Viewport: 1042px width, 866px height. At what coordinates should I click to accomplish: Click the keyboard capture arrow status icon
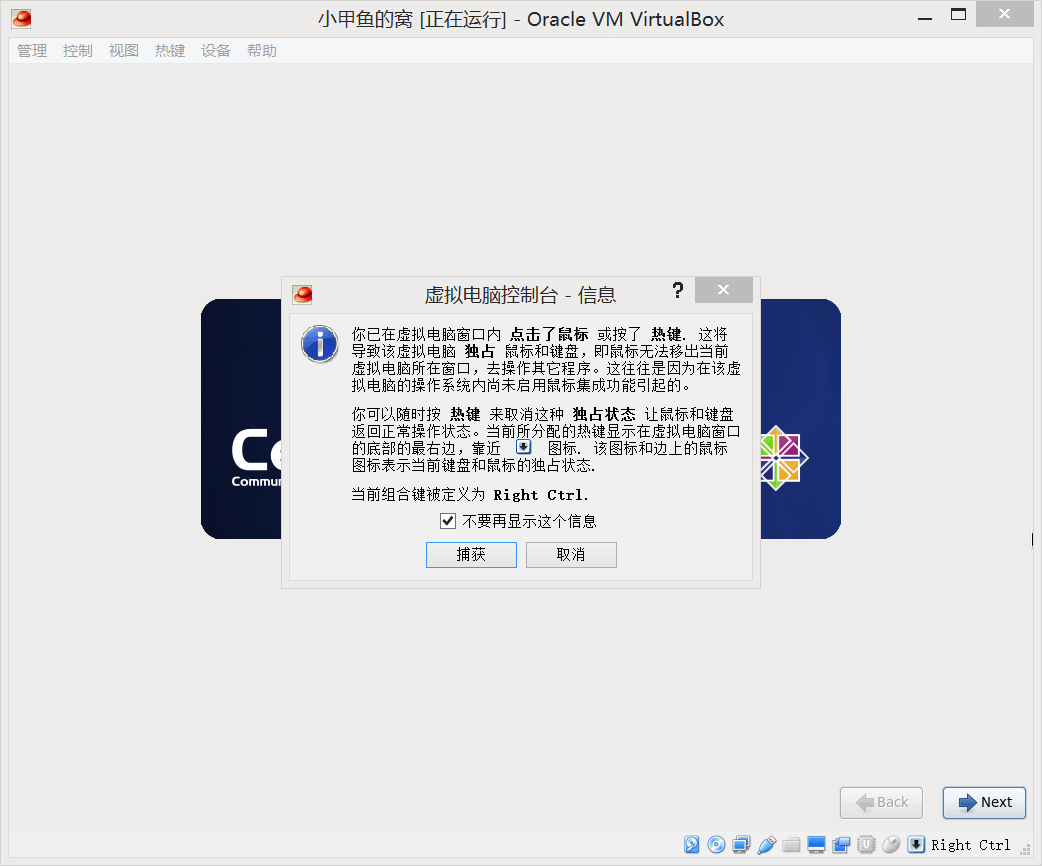click(x=916, y=845)
